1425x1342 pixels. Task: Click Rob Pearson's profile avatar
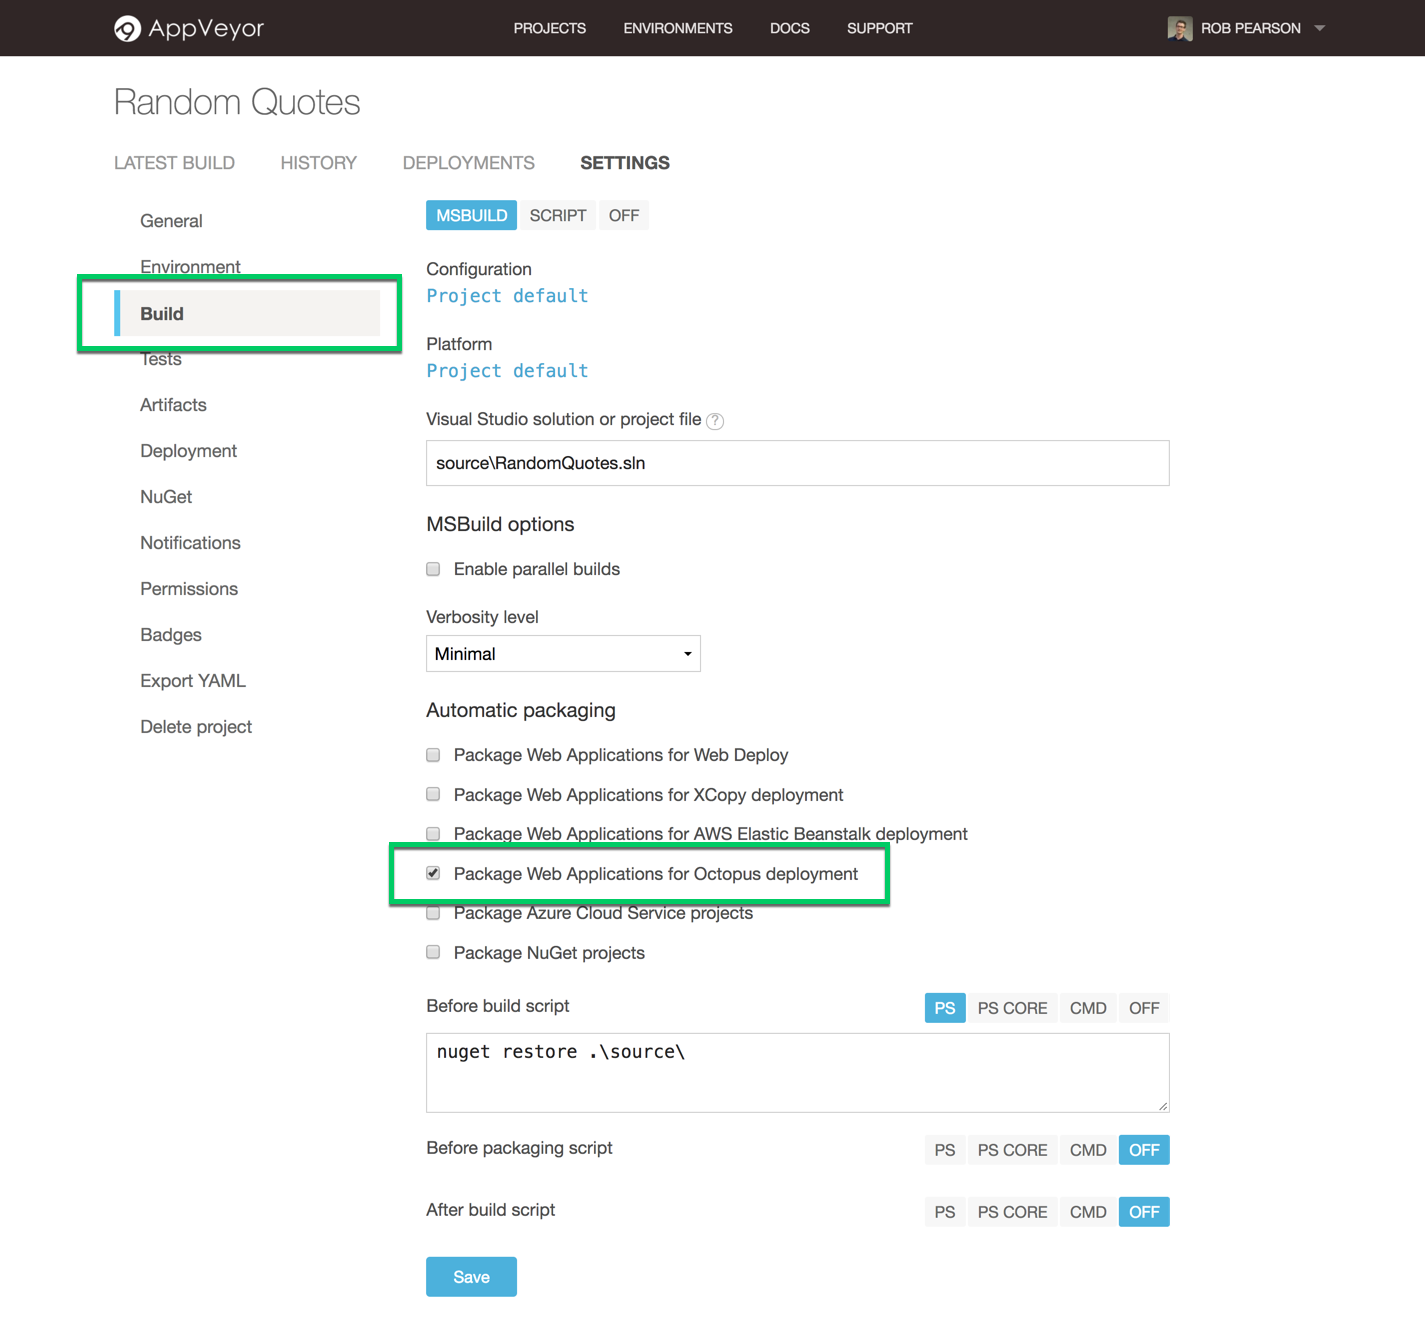pos(1181,28)
